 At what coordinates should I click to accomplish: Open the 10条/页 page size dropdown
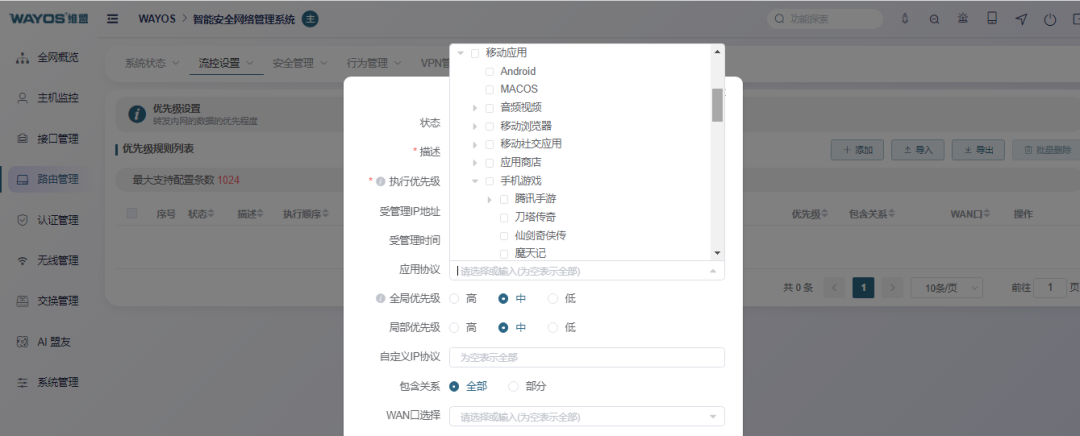click(946, 287)
